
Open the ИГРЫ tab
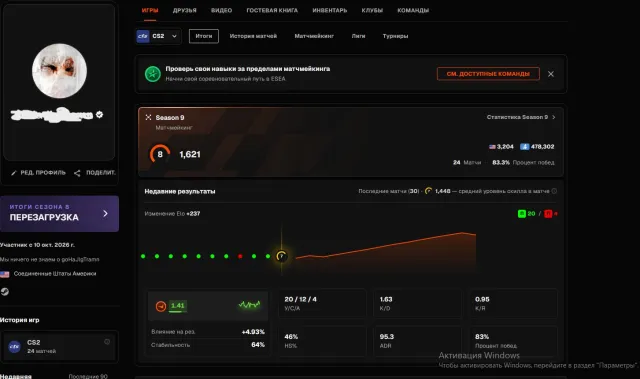(150, 11)
